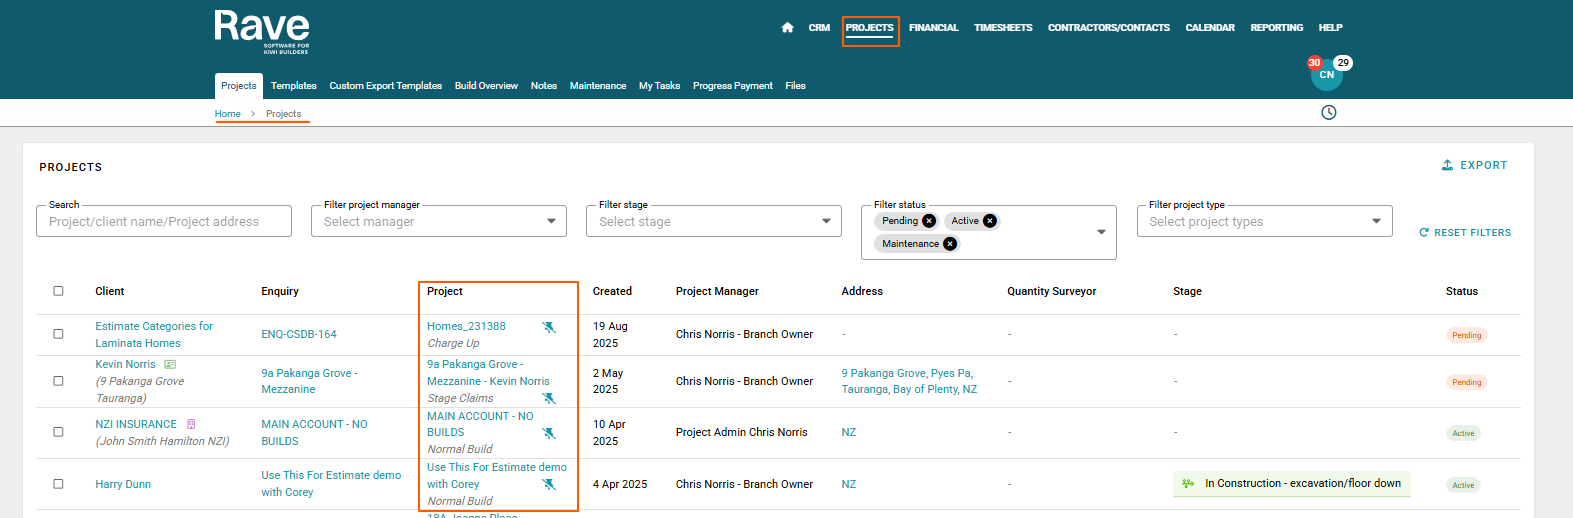This screenshot has width=1573, height=518.
Task: Tick checkbox for Kevin Norris row
Action: (58, 381)
